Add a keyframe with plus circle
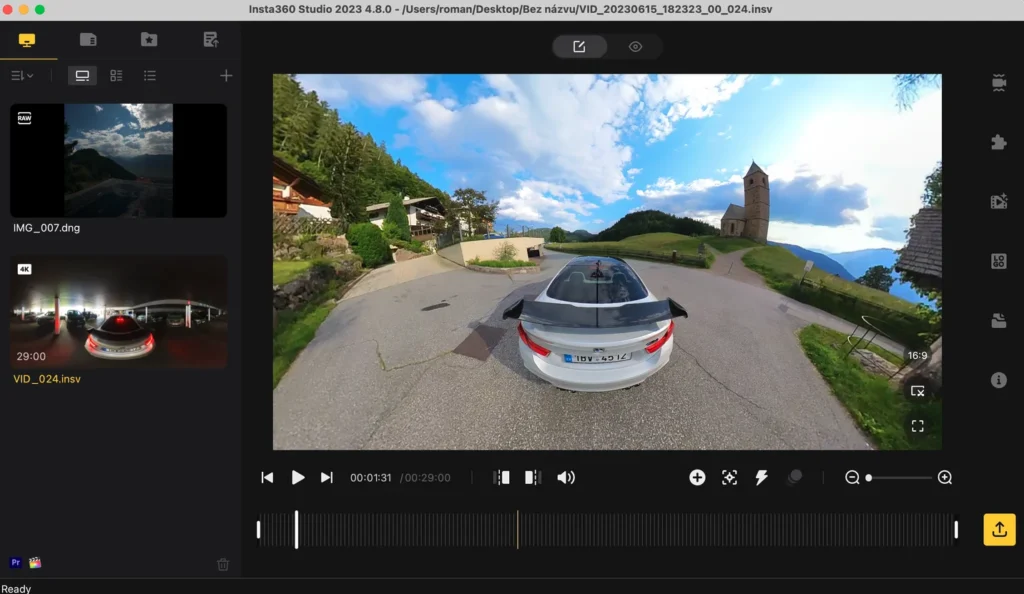1024x594 pixels. (697, 478)
